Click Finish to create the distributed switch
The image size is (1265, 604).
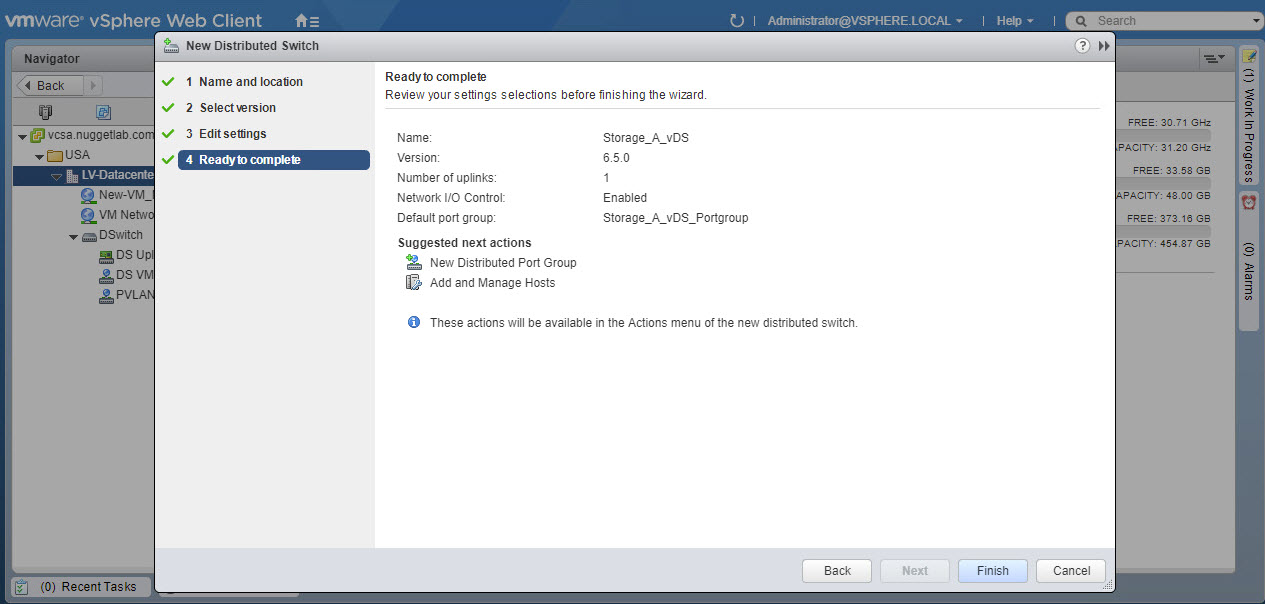point(992,571)
